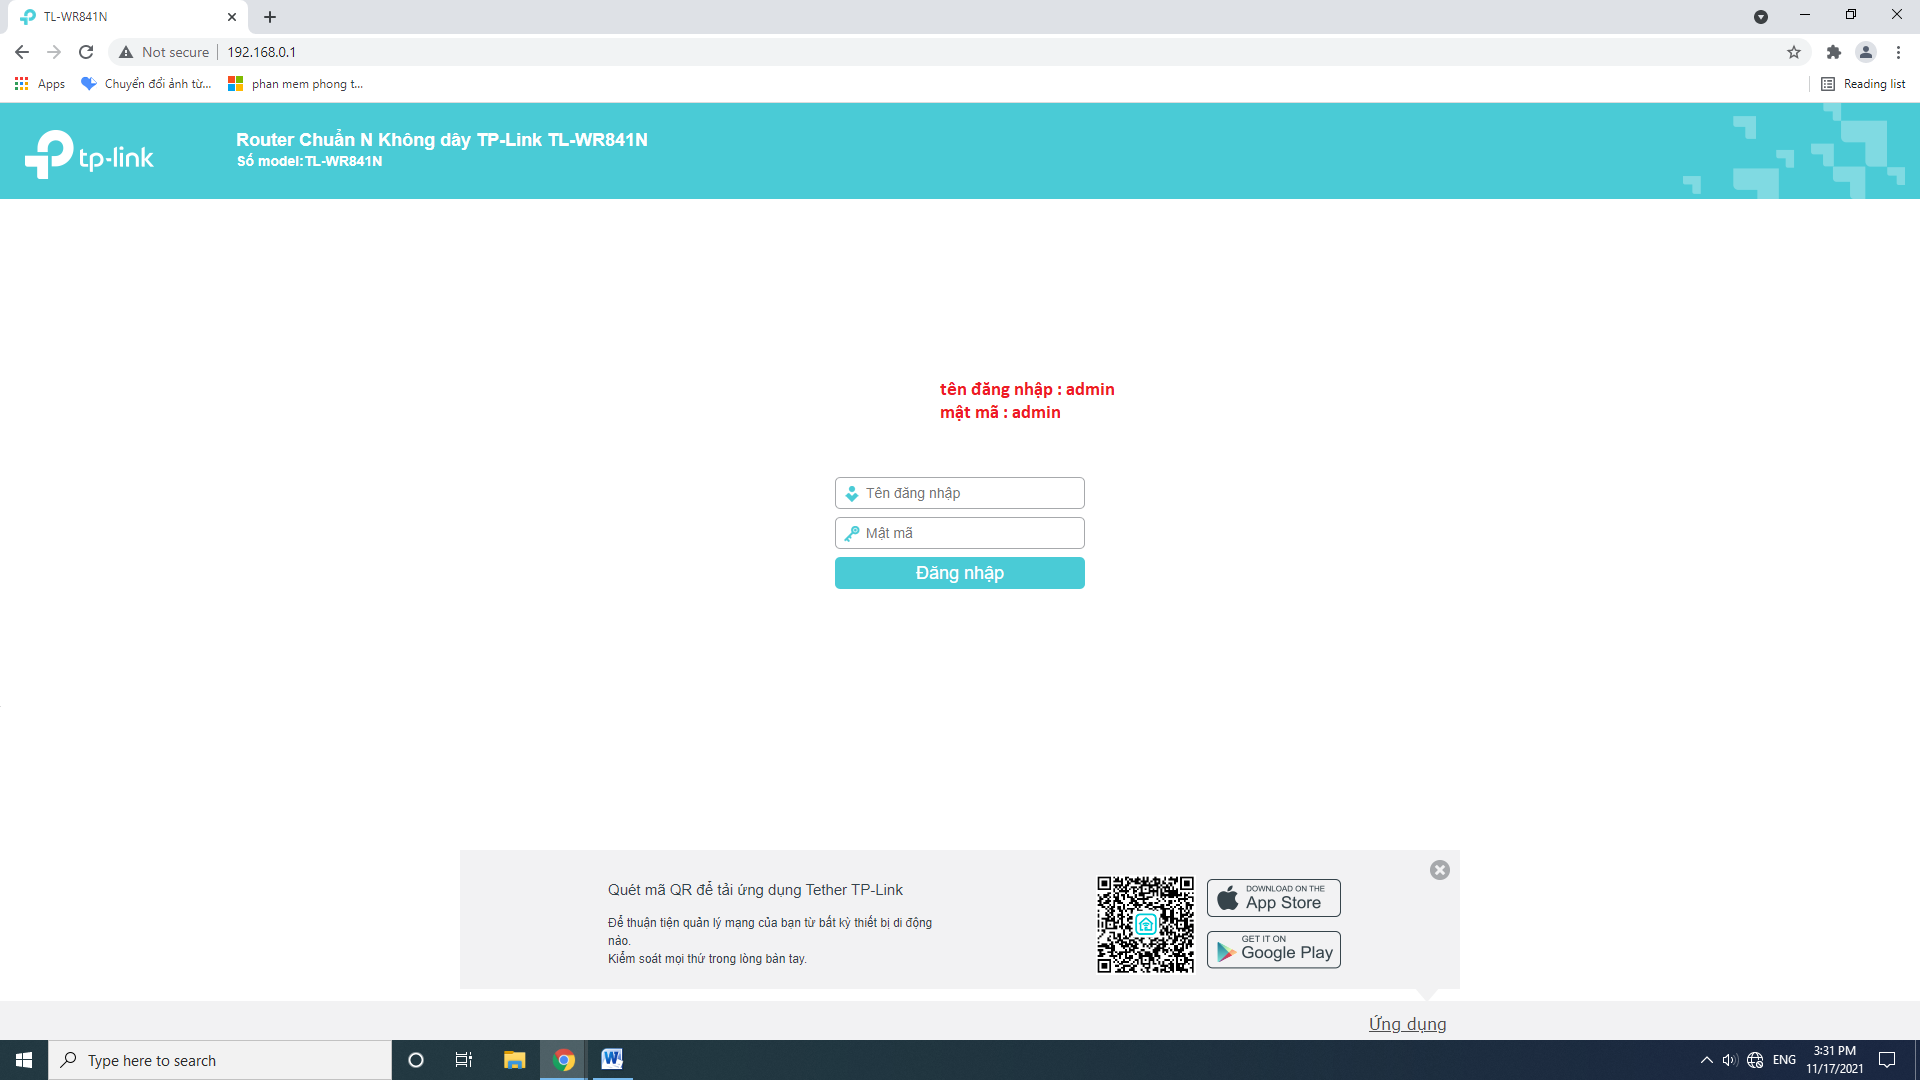Open Chrome three-dot menu
The width and height of the screenshot is (1920, 1080).
click(1898, 52)
